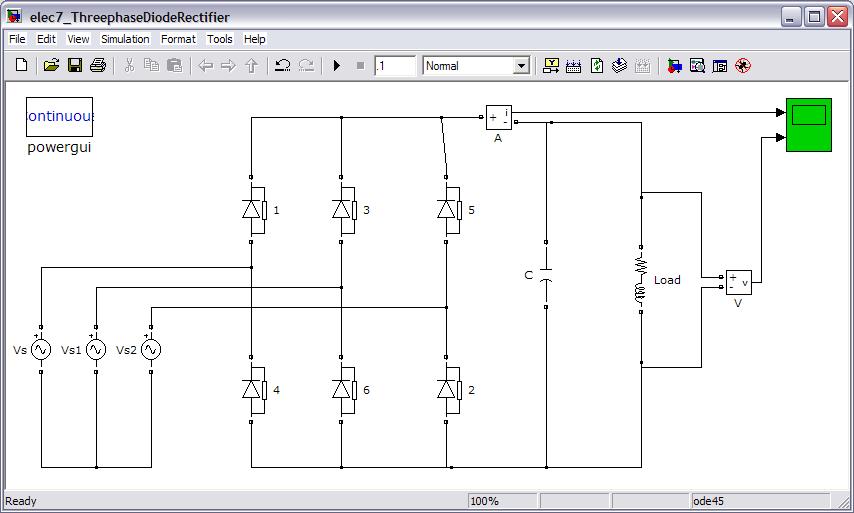The width and height of the screenshot is (854, 513).
Task: Expand the Normal simulation mode dropdown
Action: pyautogui.click(x=520, y=66)
